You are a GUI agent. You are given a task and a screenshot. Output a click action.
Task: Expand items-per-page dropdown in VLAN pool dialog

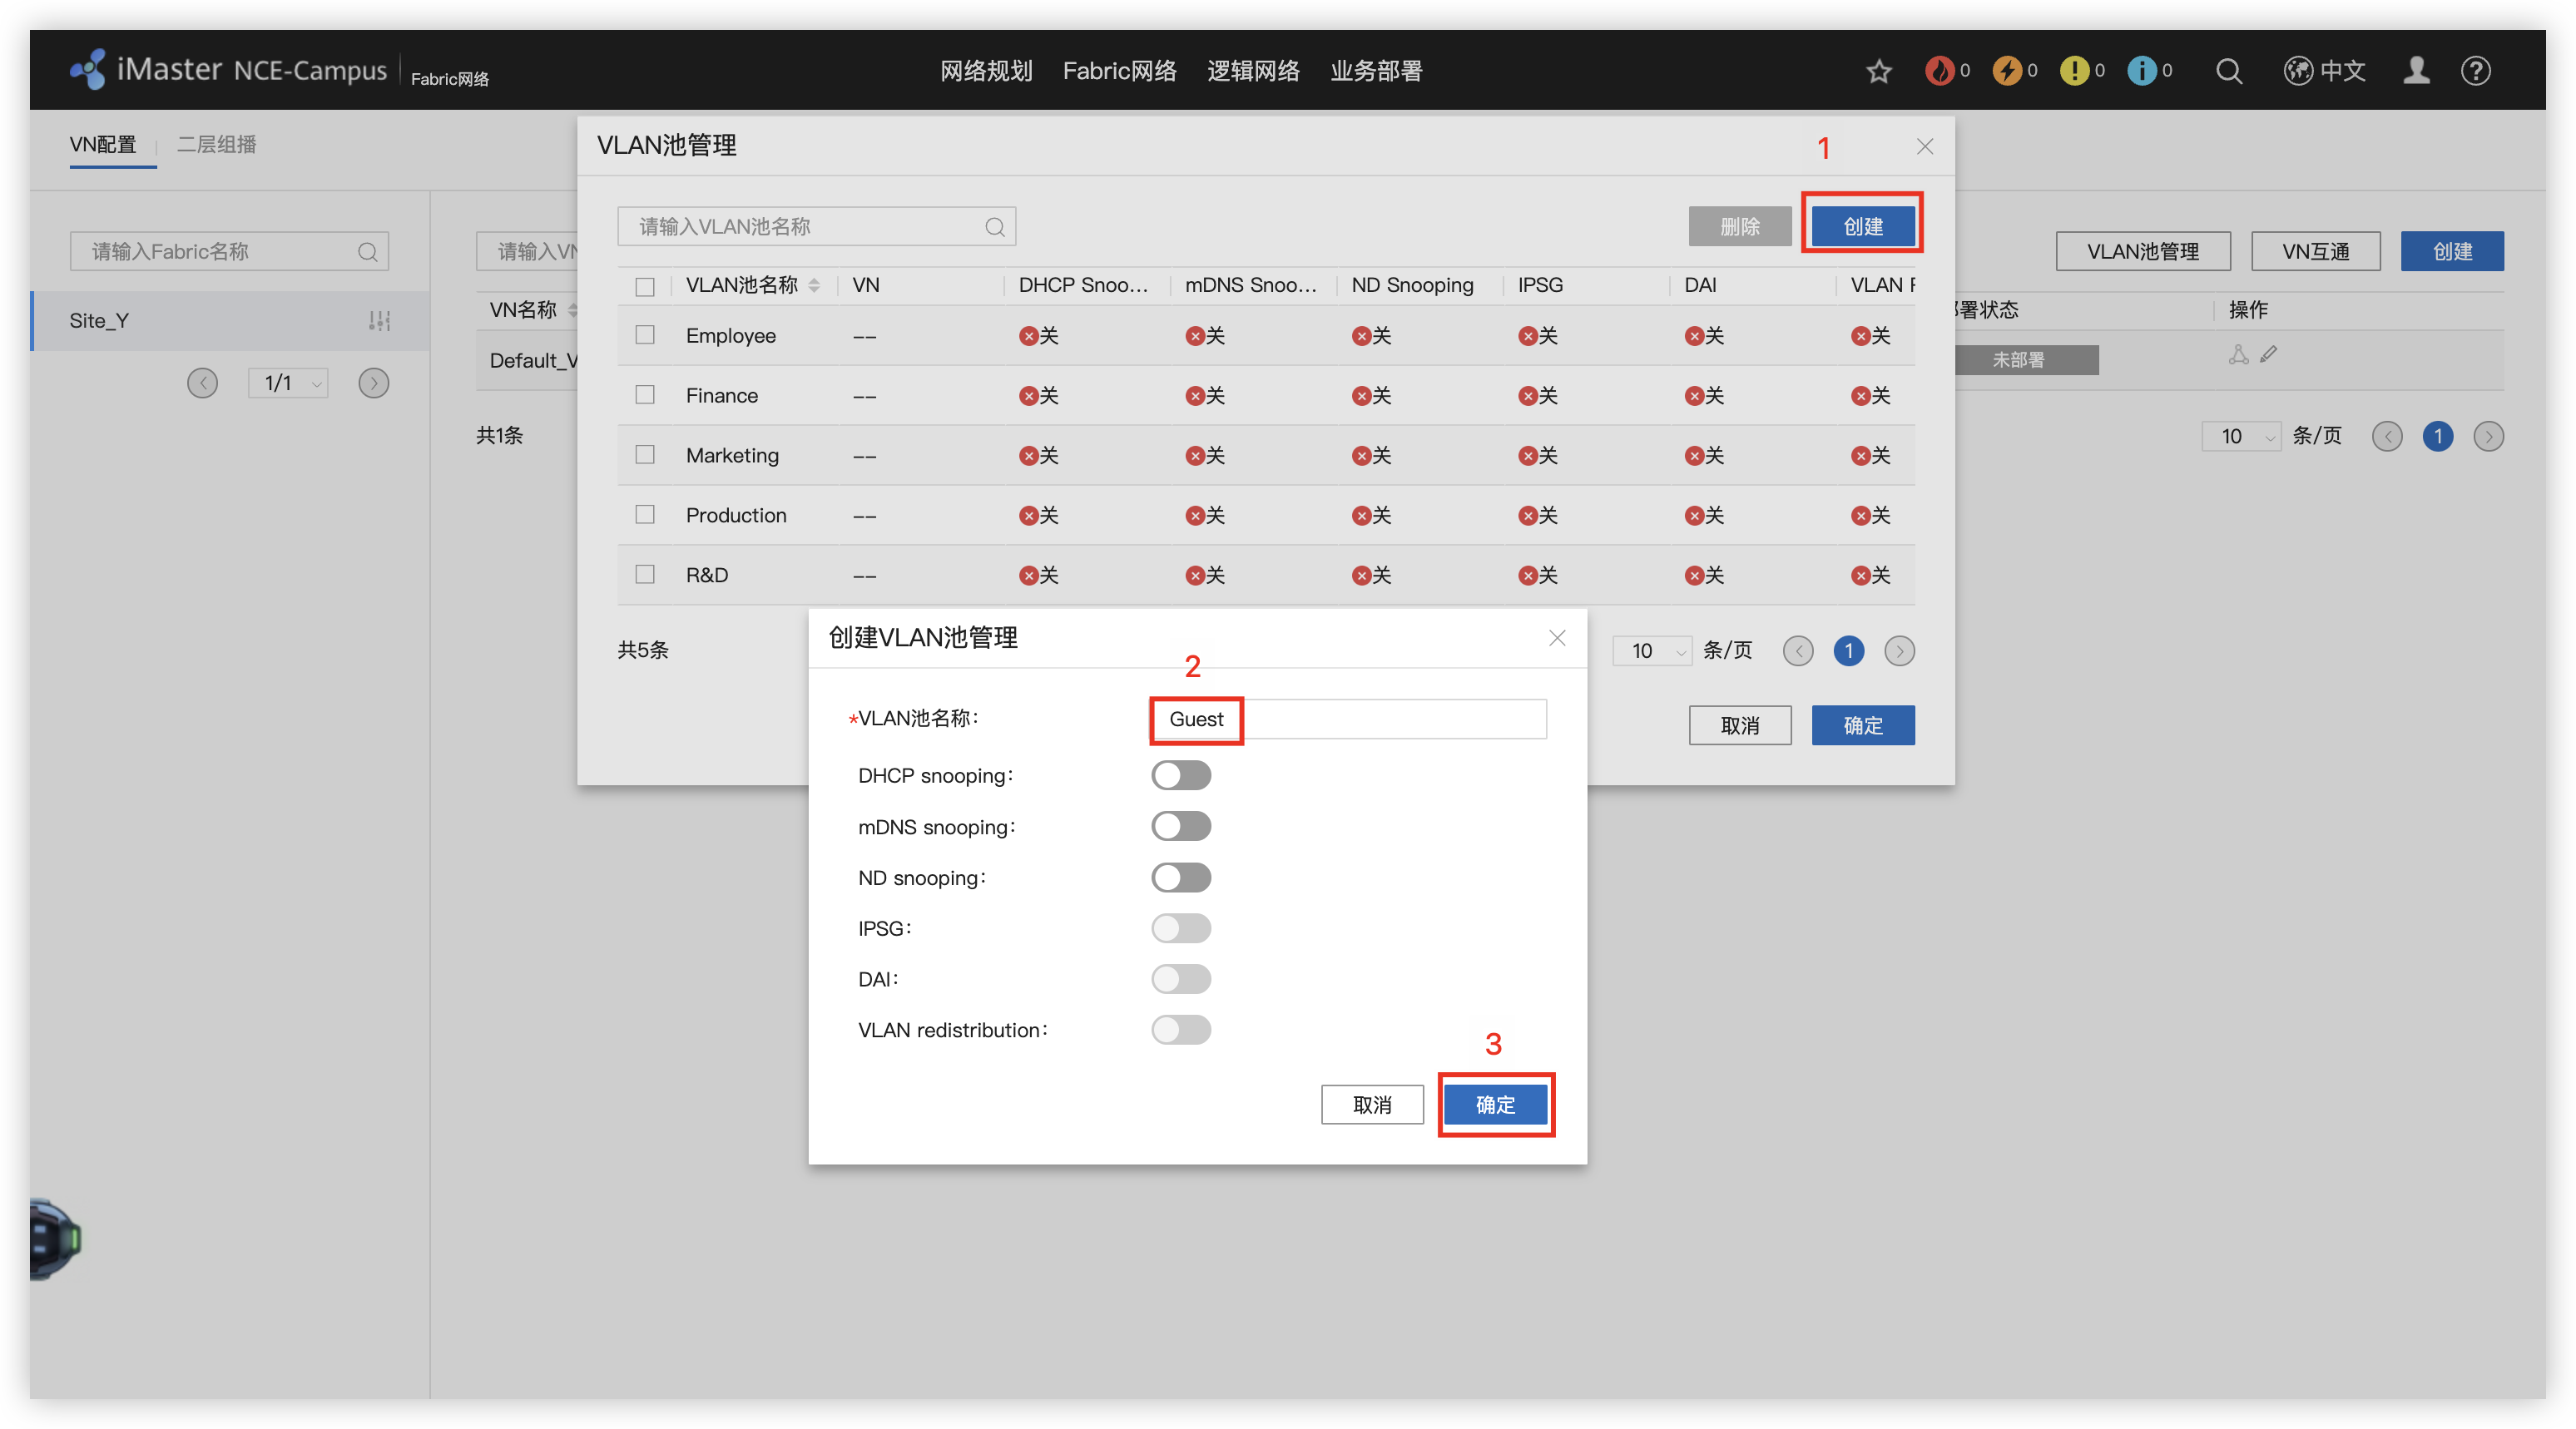[x=1652, y=651]
